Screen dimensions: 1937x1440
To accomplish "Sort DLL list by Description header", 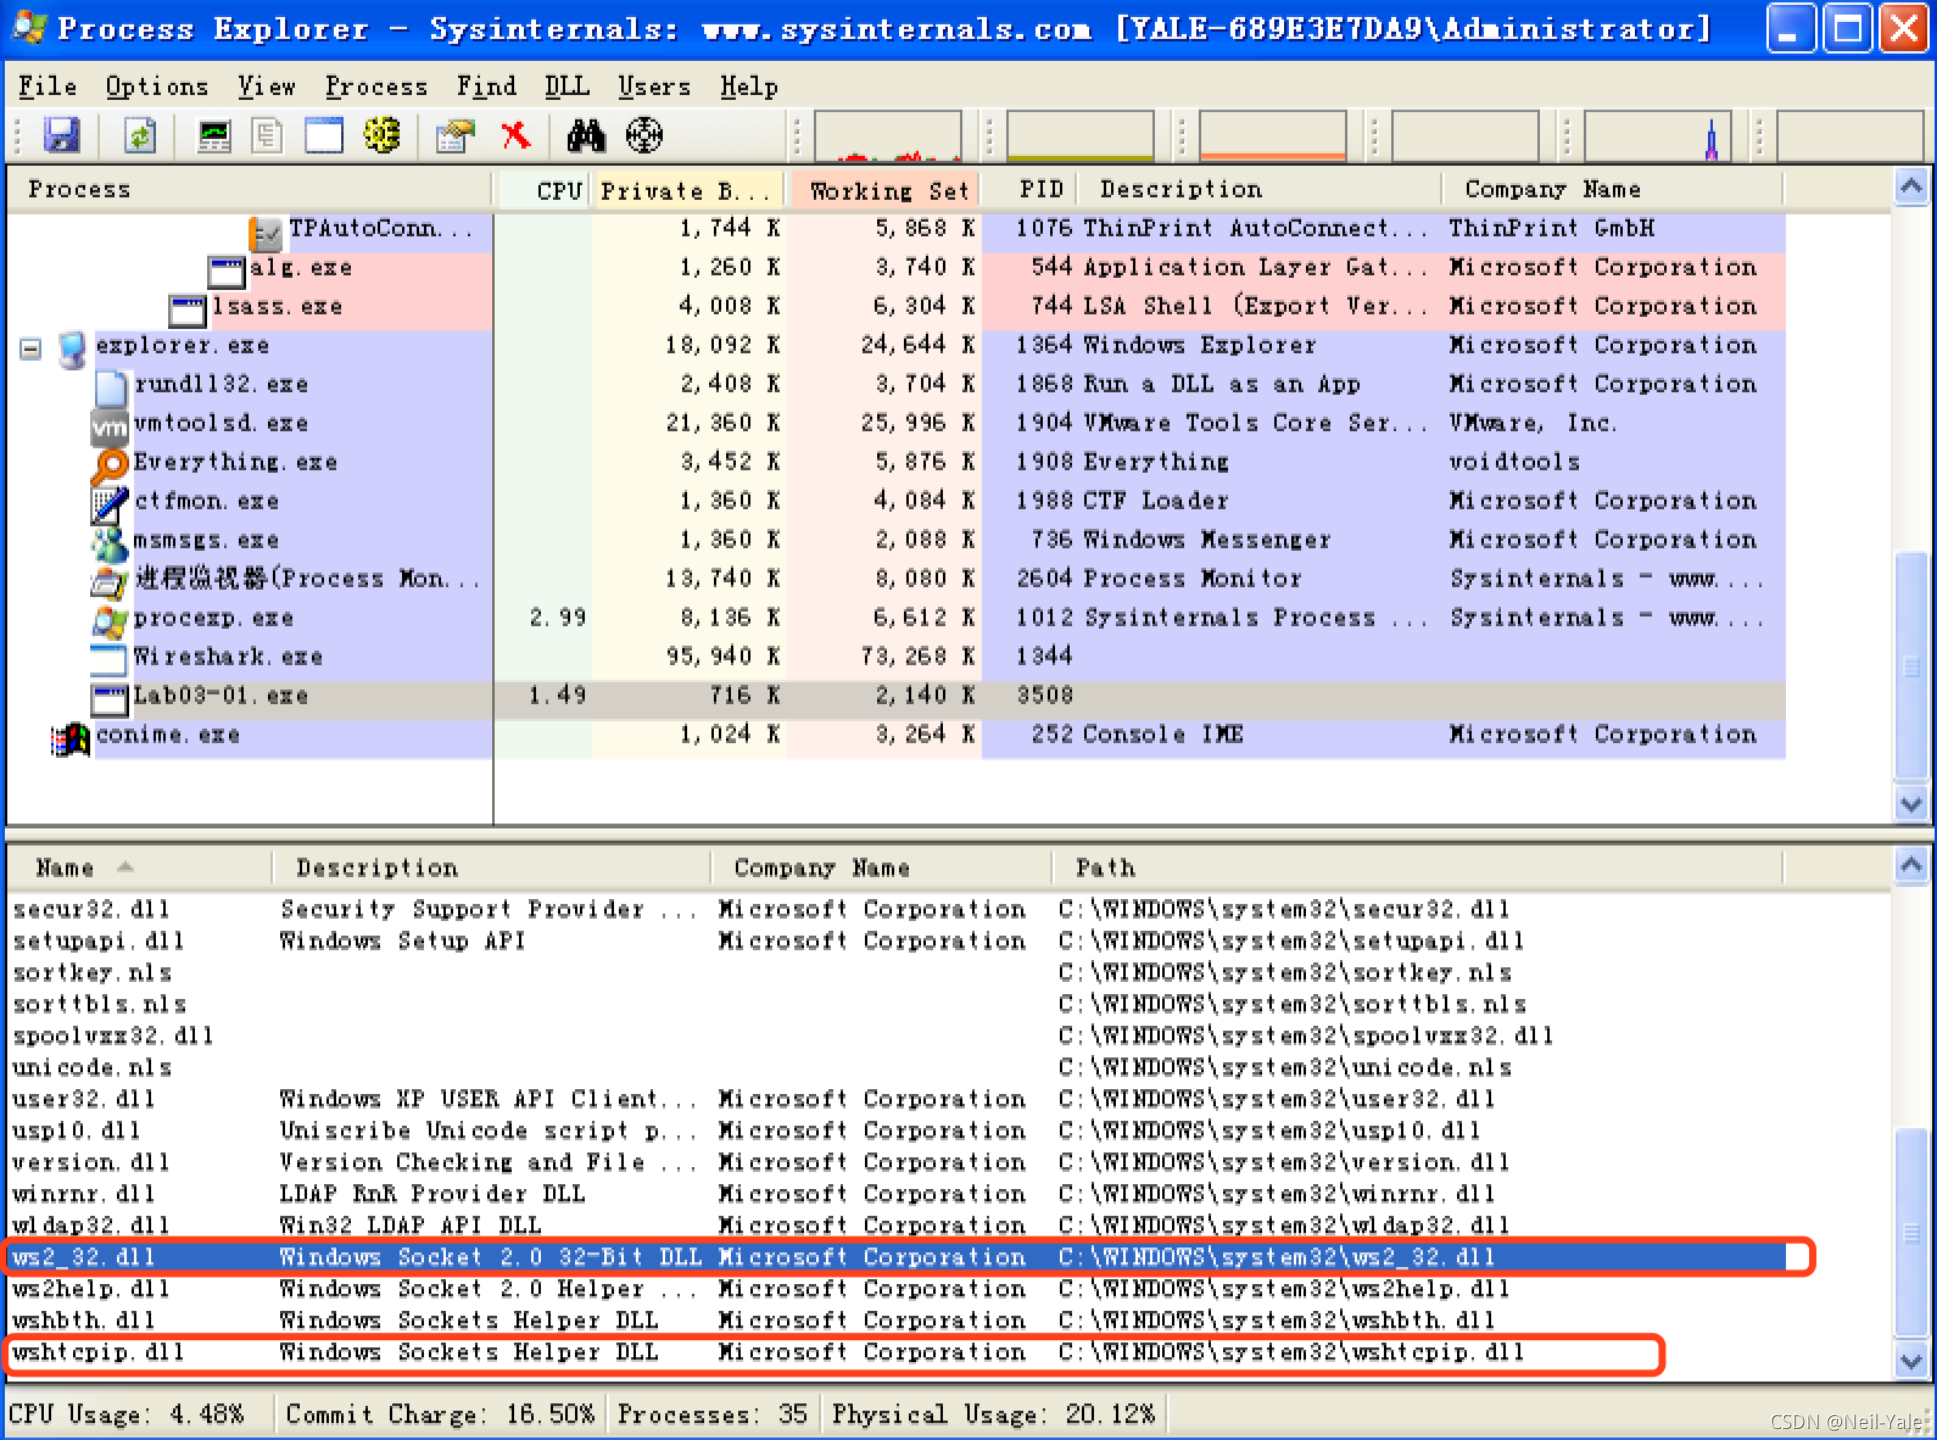I will pyautogui.click(x=492, y=867).
